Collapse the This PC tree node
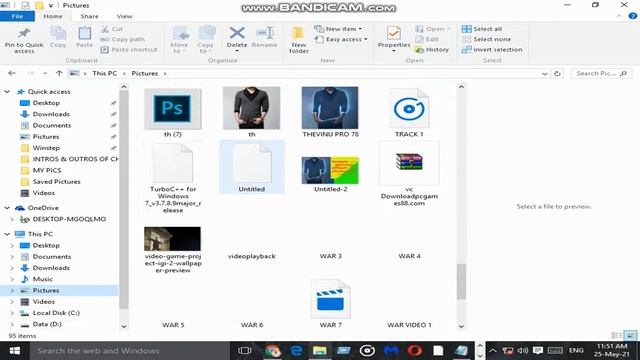The image size is (640, 360). coord(7,234)
